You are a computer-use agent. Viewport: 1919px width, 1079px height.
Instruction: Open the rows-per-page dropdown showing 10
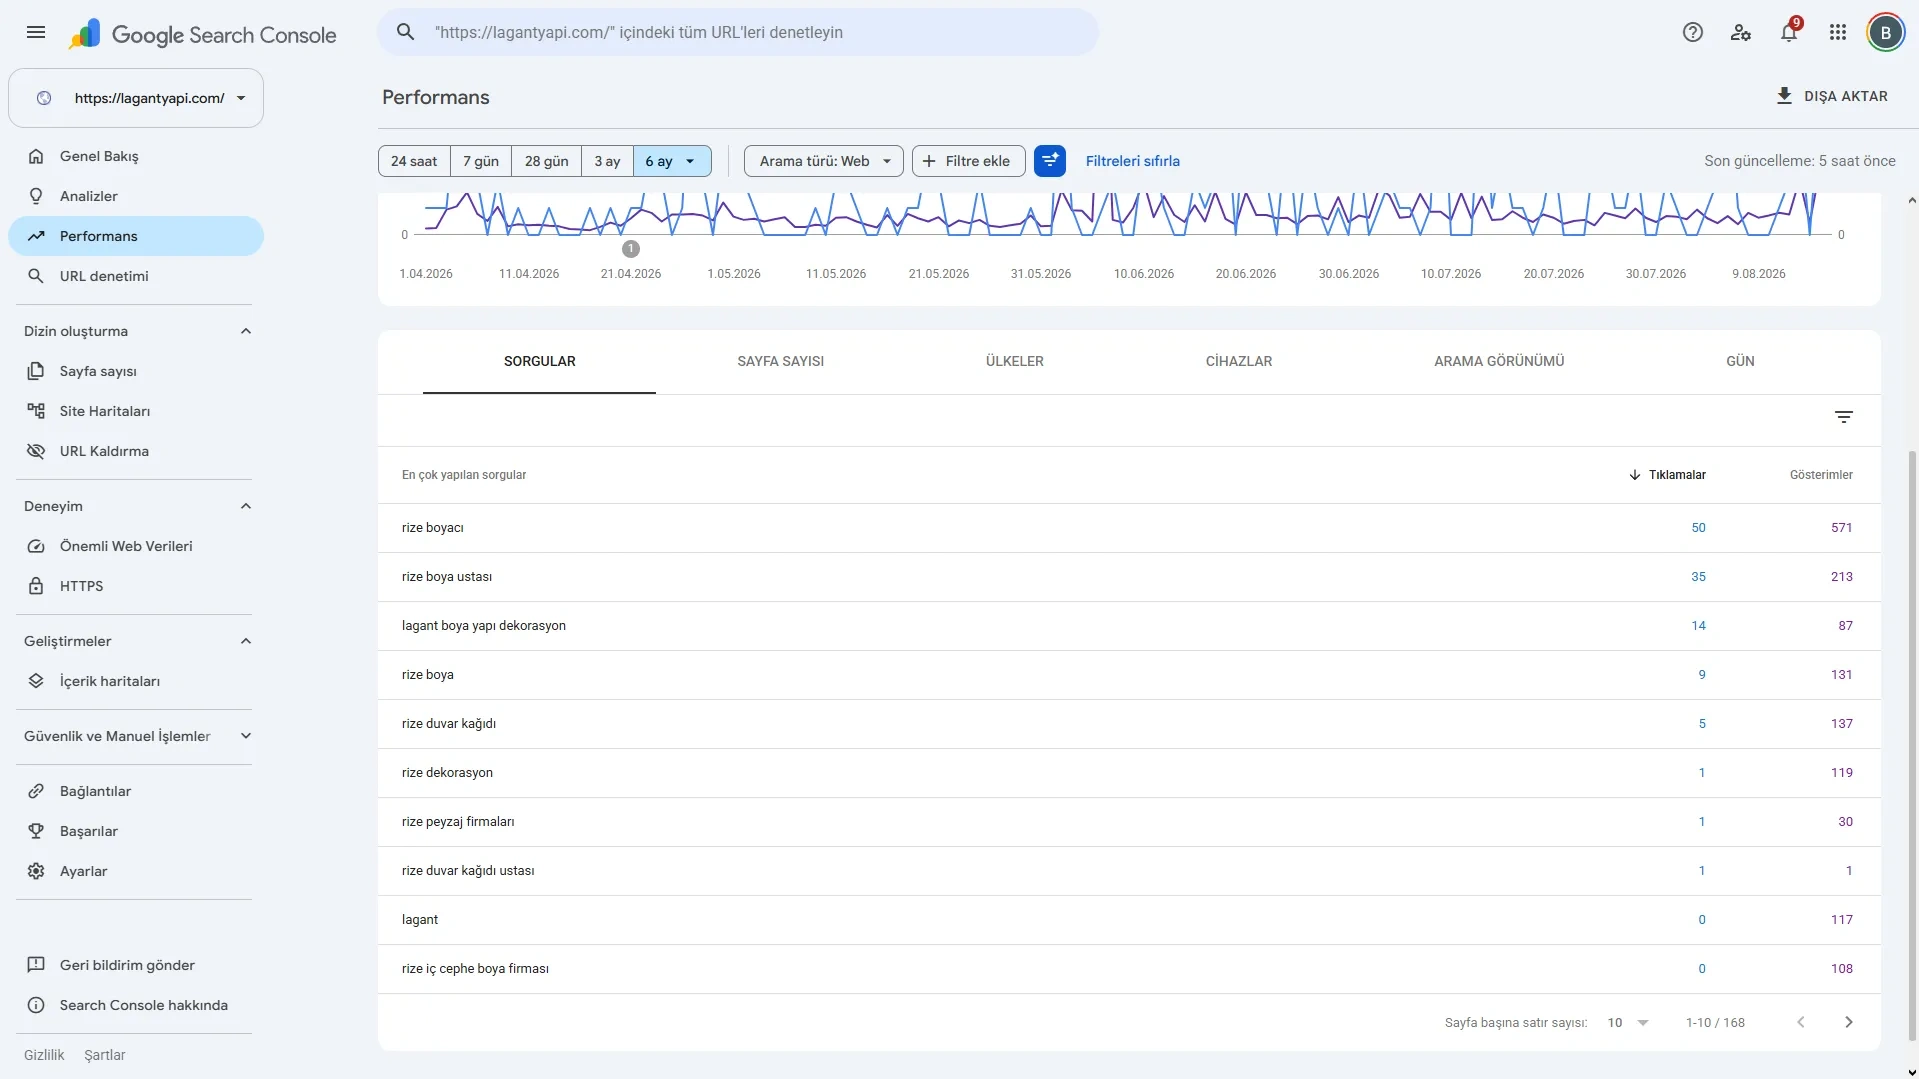[x=1627, y=1022]
